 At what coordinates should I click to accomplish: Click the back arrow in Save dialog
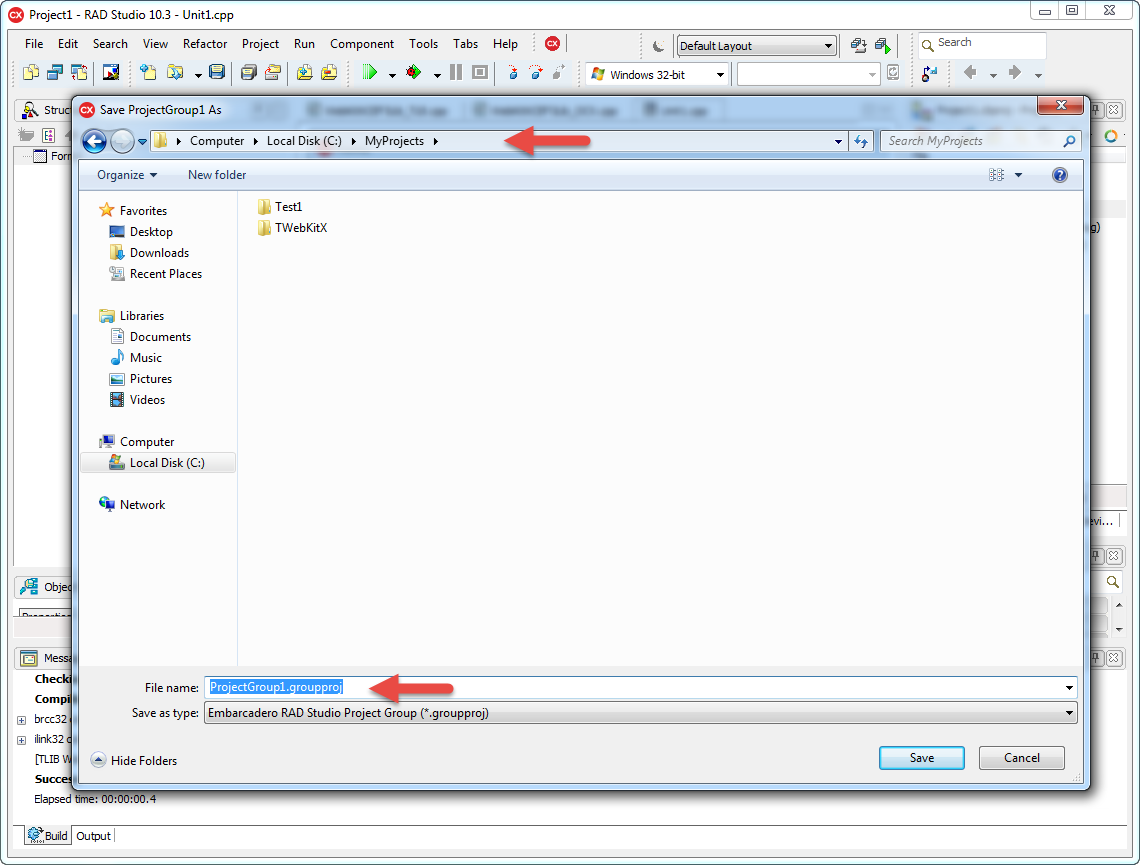(x=95, y=141)
